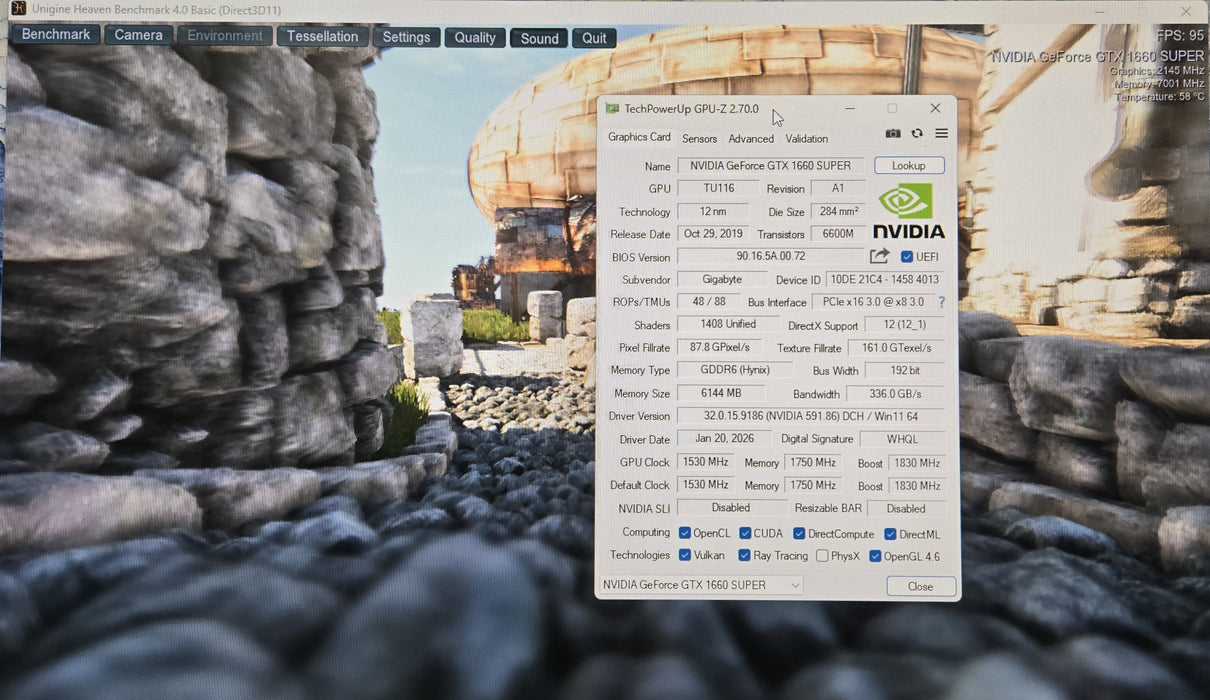Click the GPU name field
The height and width of the screenshot is (700, 1210).
pyautogui.click(x=771, y=166)
